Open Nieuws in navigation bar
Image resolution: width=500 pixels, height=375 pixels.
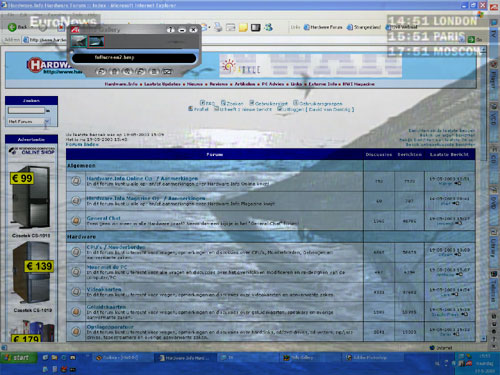point(195,84)
